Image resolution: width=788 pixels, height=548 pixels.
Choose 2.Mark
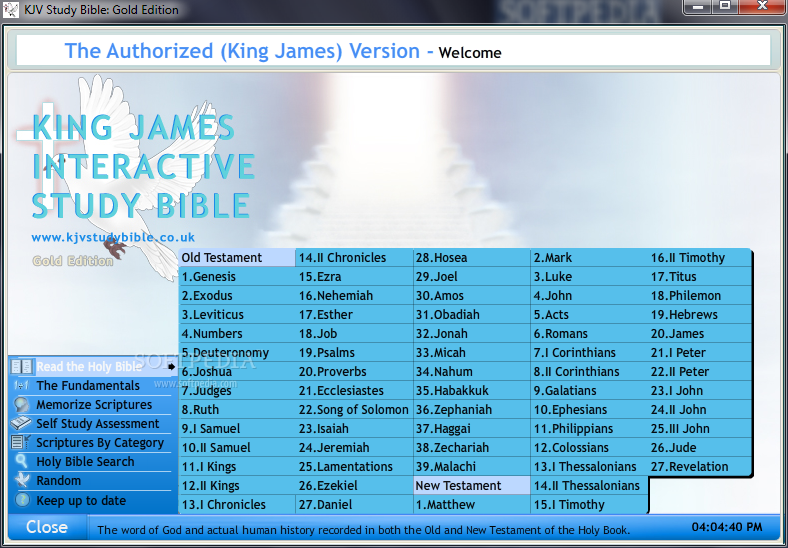click(589, 257)
